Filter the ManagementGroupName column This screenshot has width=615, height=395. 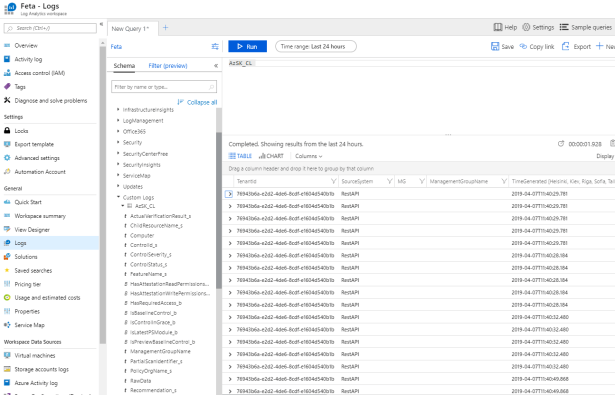(504, 182)
